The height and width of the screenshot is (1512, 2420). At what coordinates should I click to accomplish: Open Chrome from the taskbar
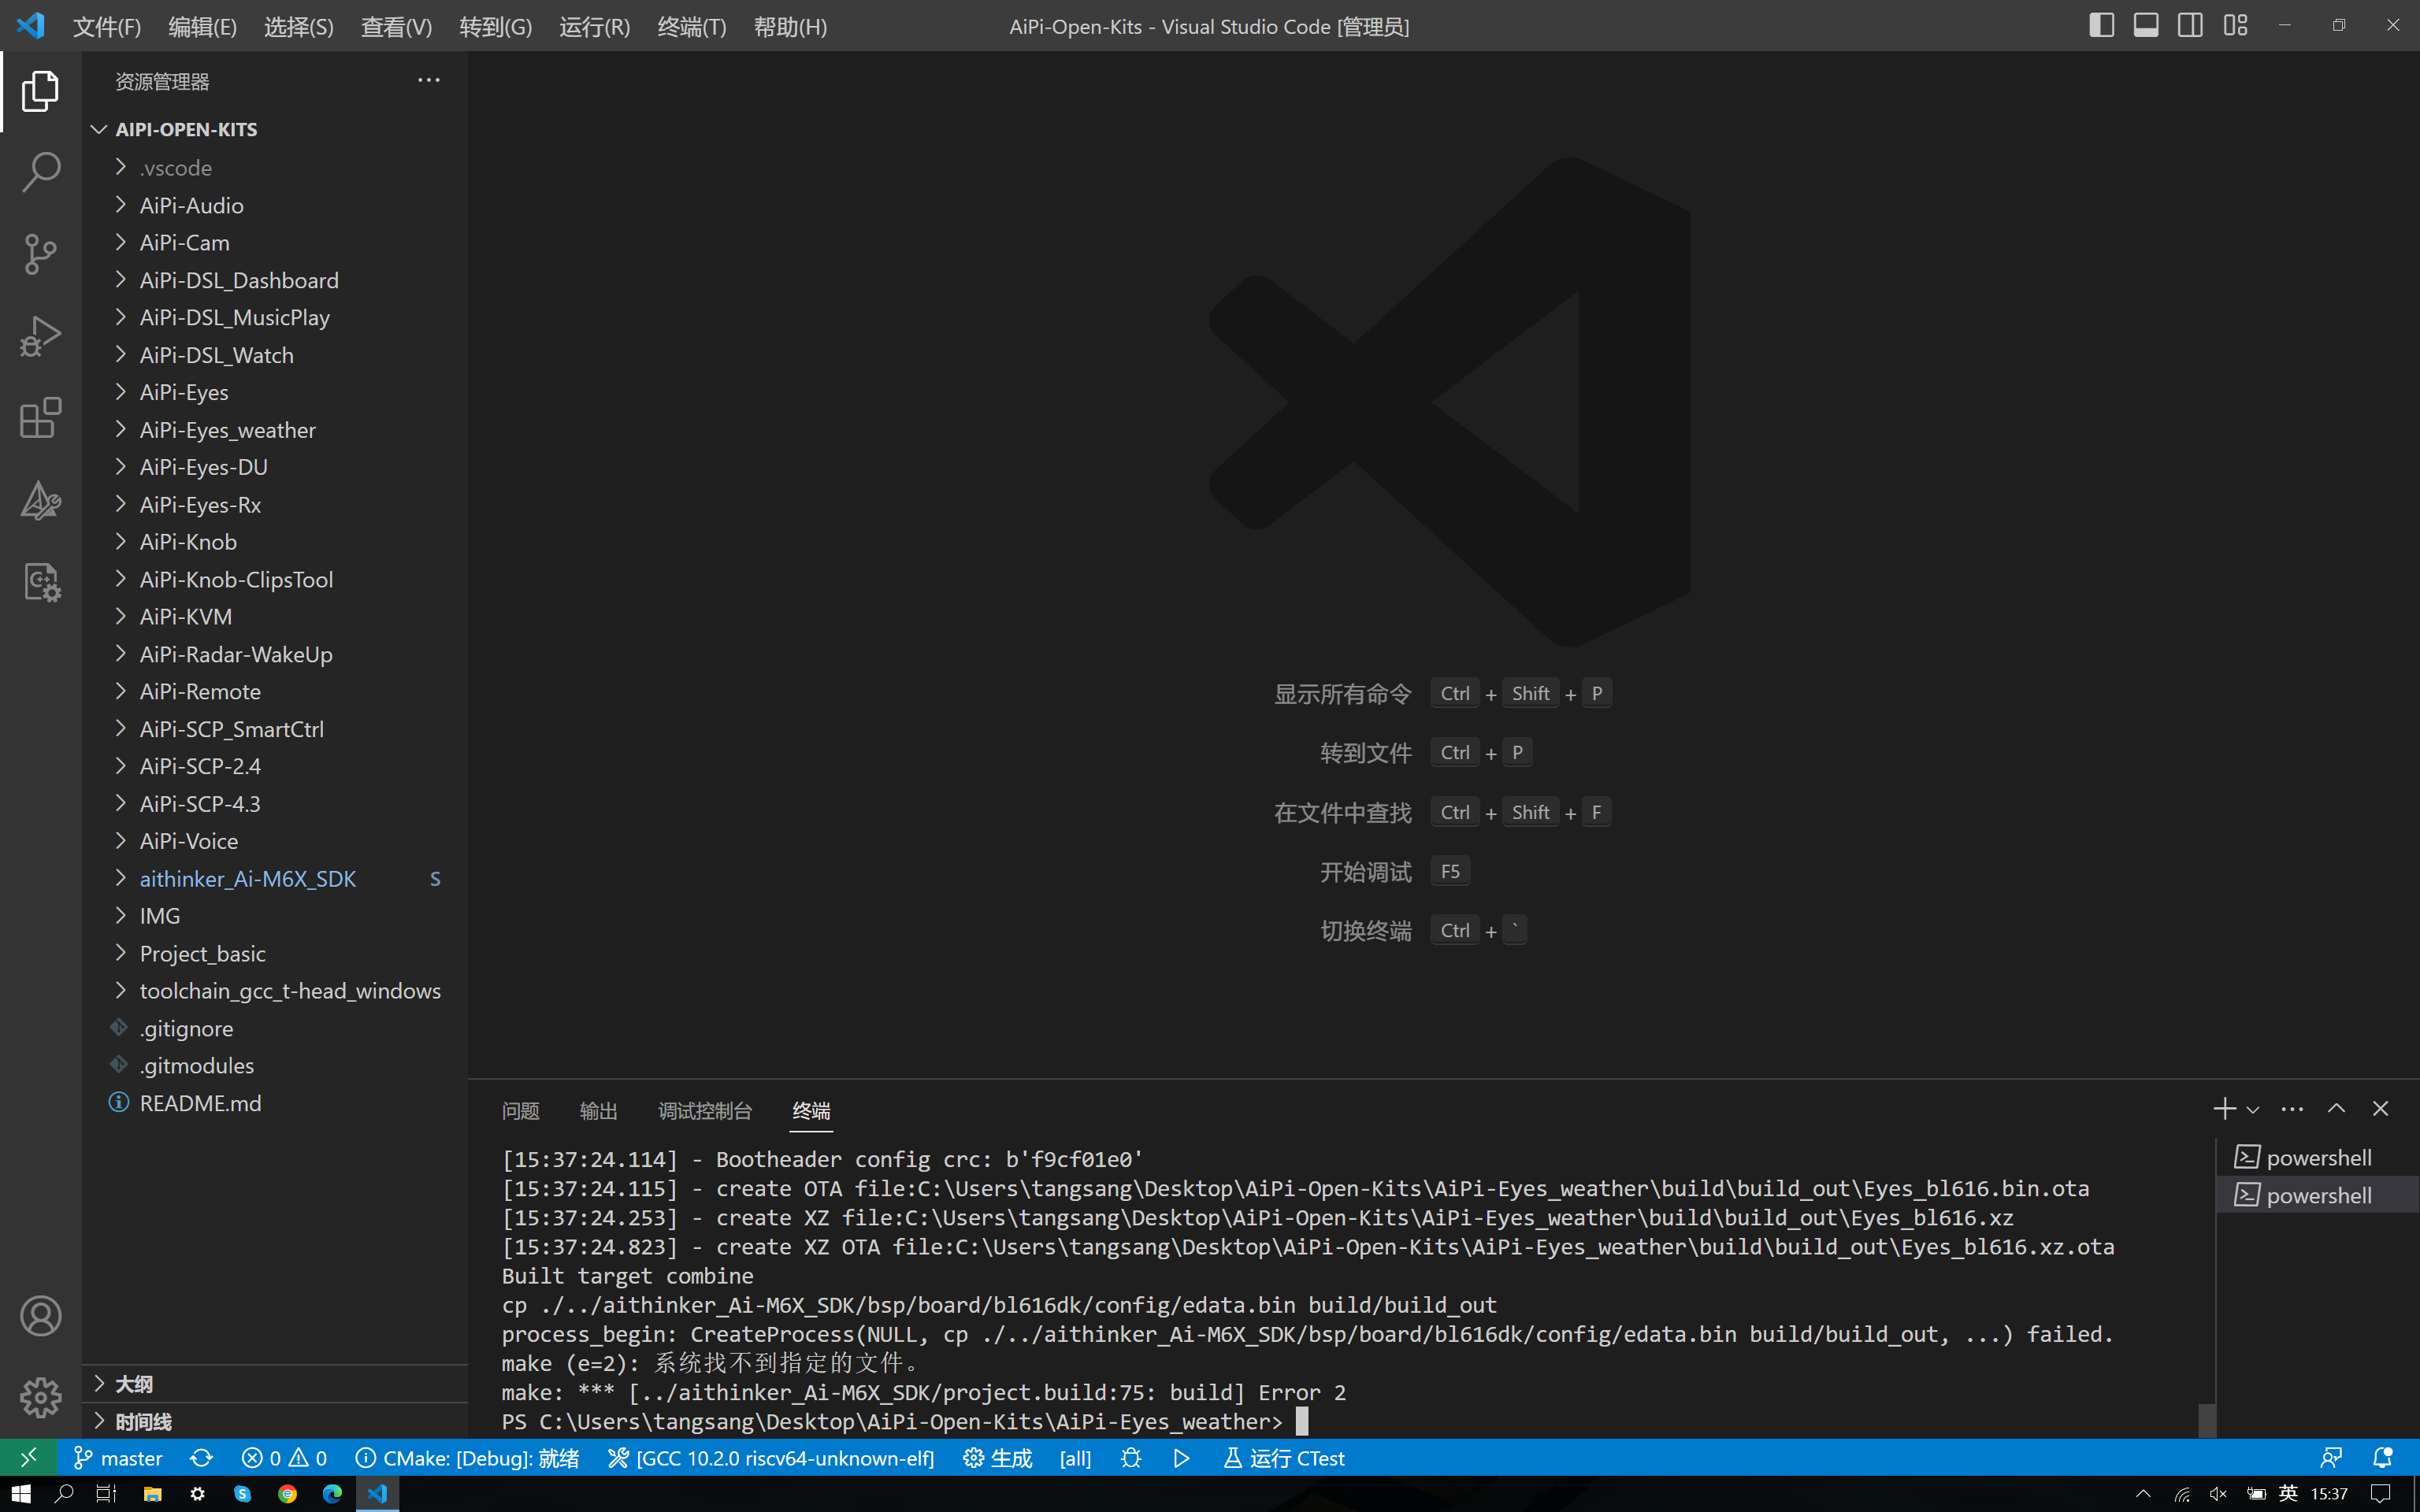point(288,1494)
